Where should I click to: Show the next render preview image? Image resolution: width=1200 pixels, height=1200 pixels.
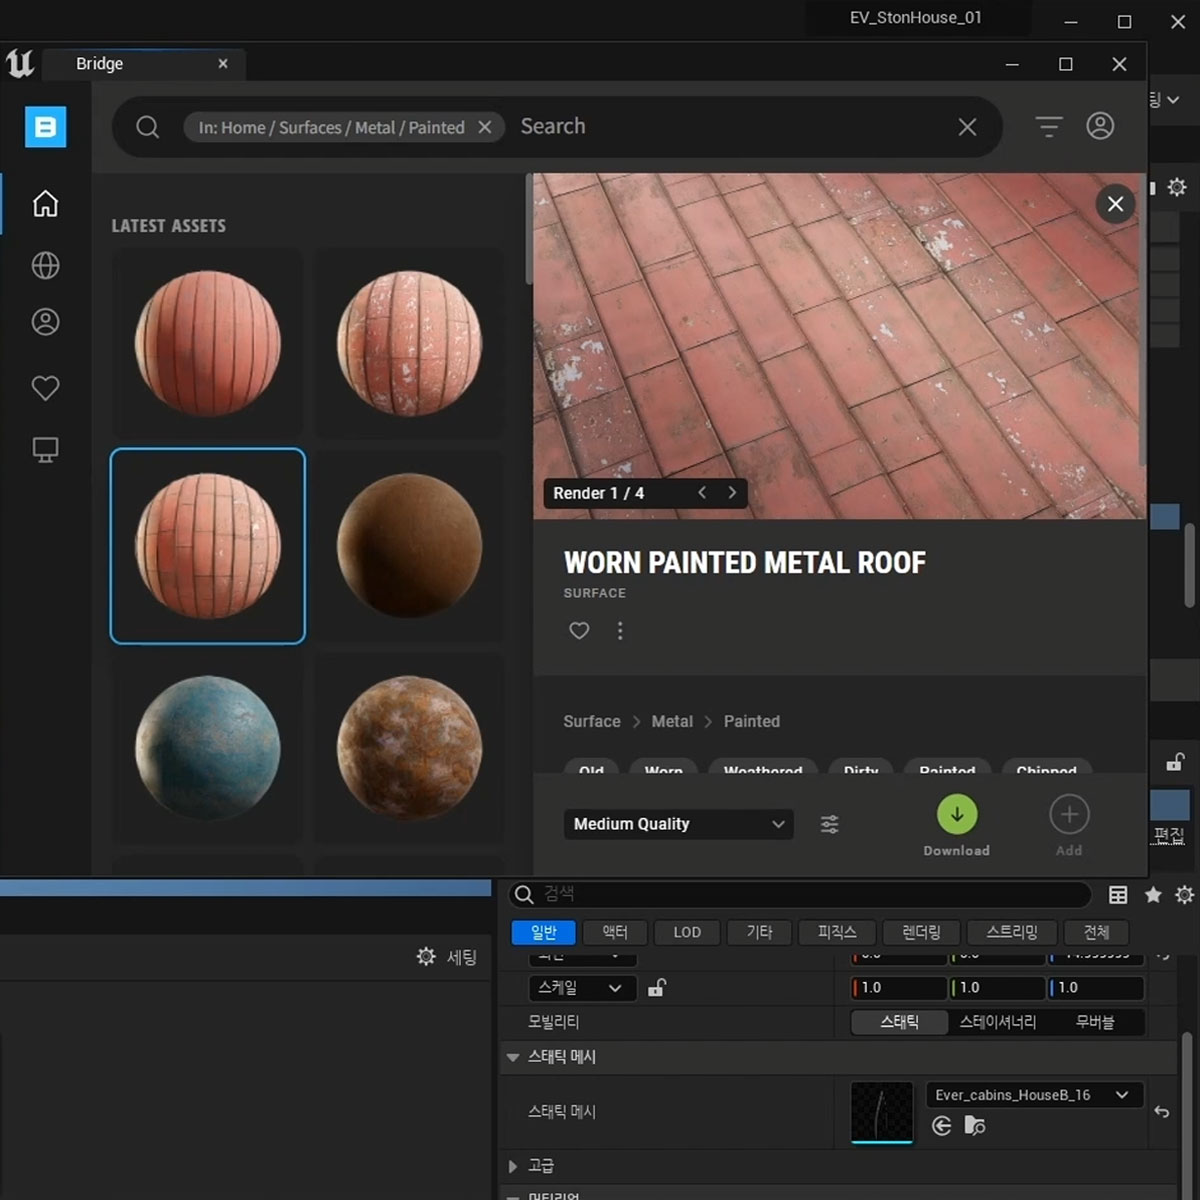pos(732,493)
